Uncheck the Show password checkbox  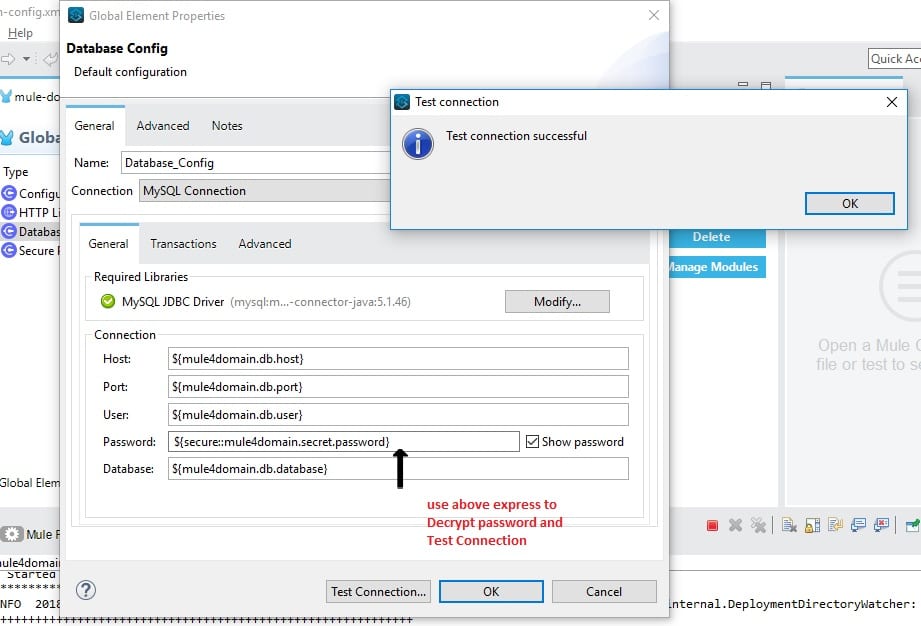532,442
